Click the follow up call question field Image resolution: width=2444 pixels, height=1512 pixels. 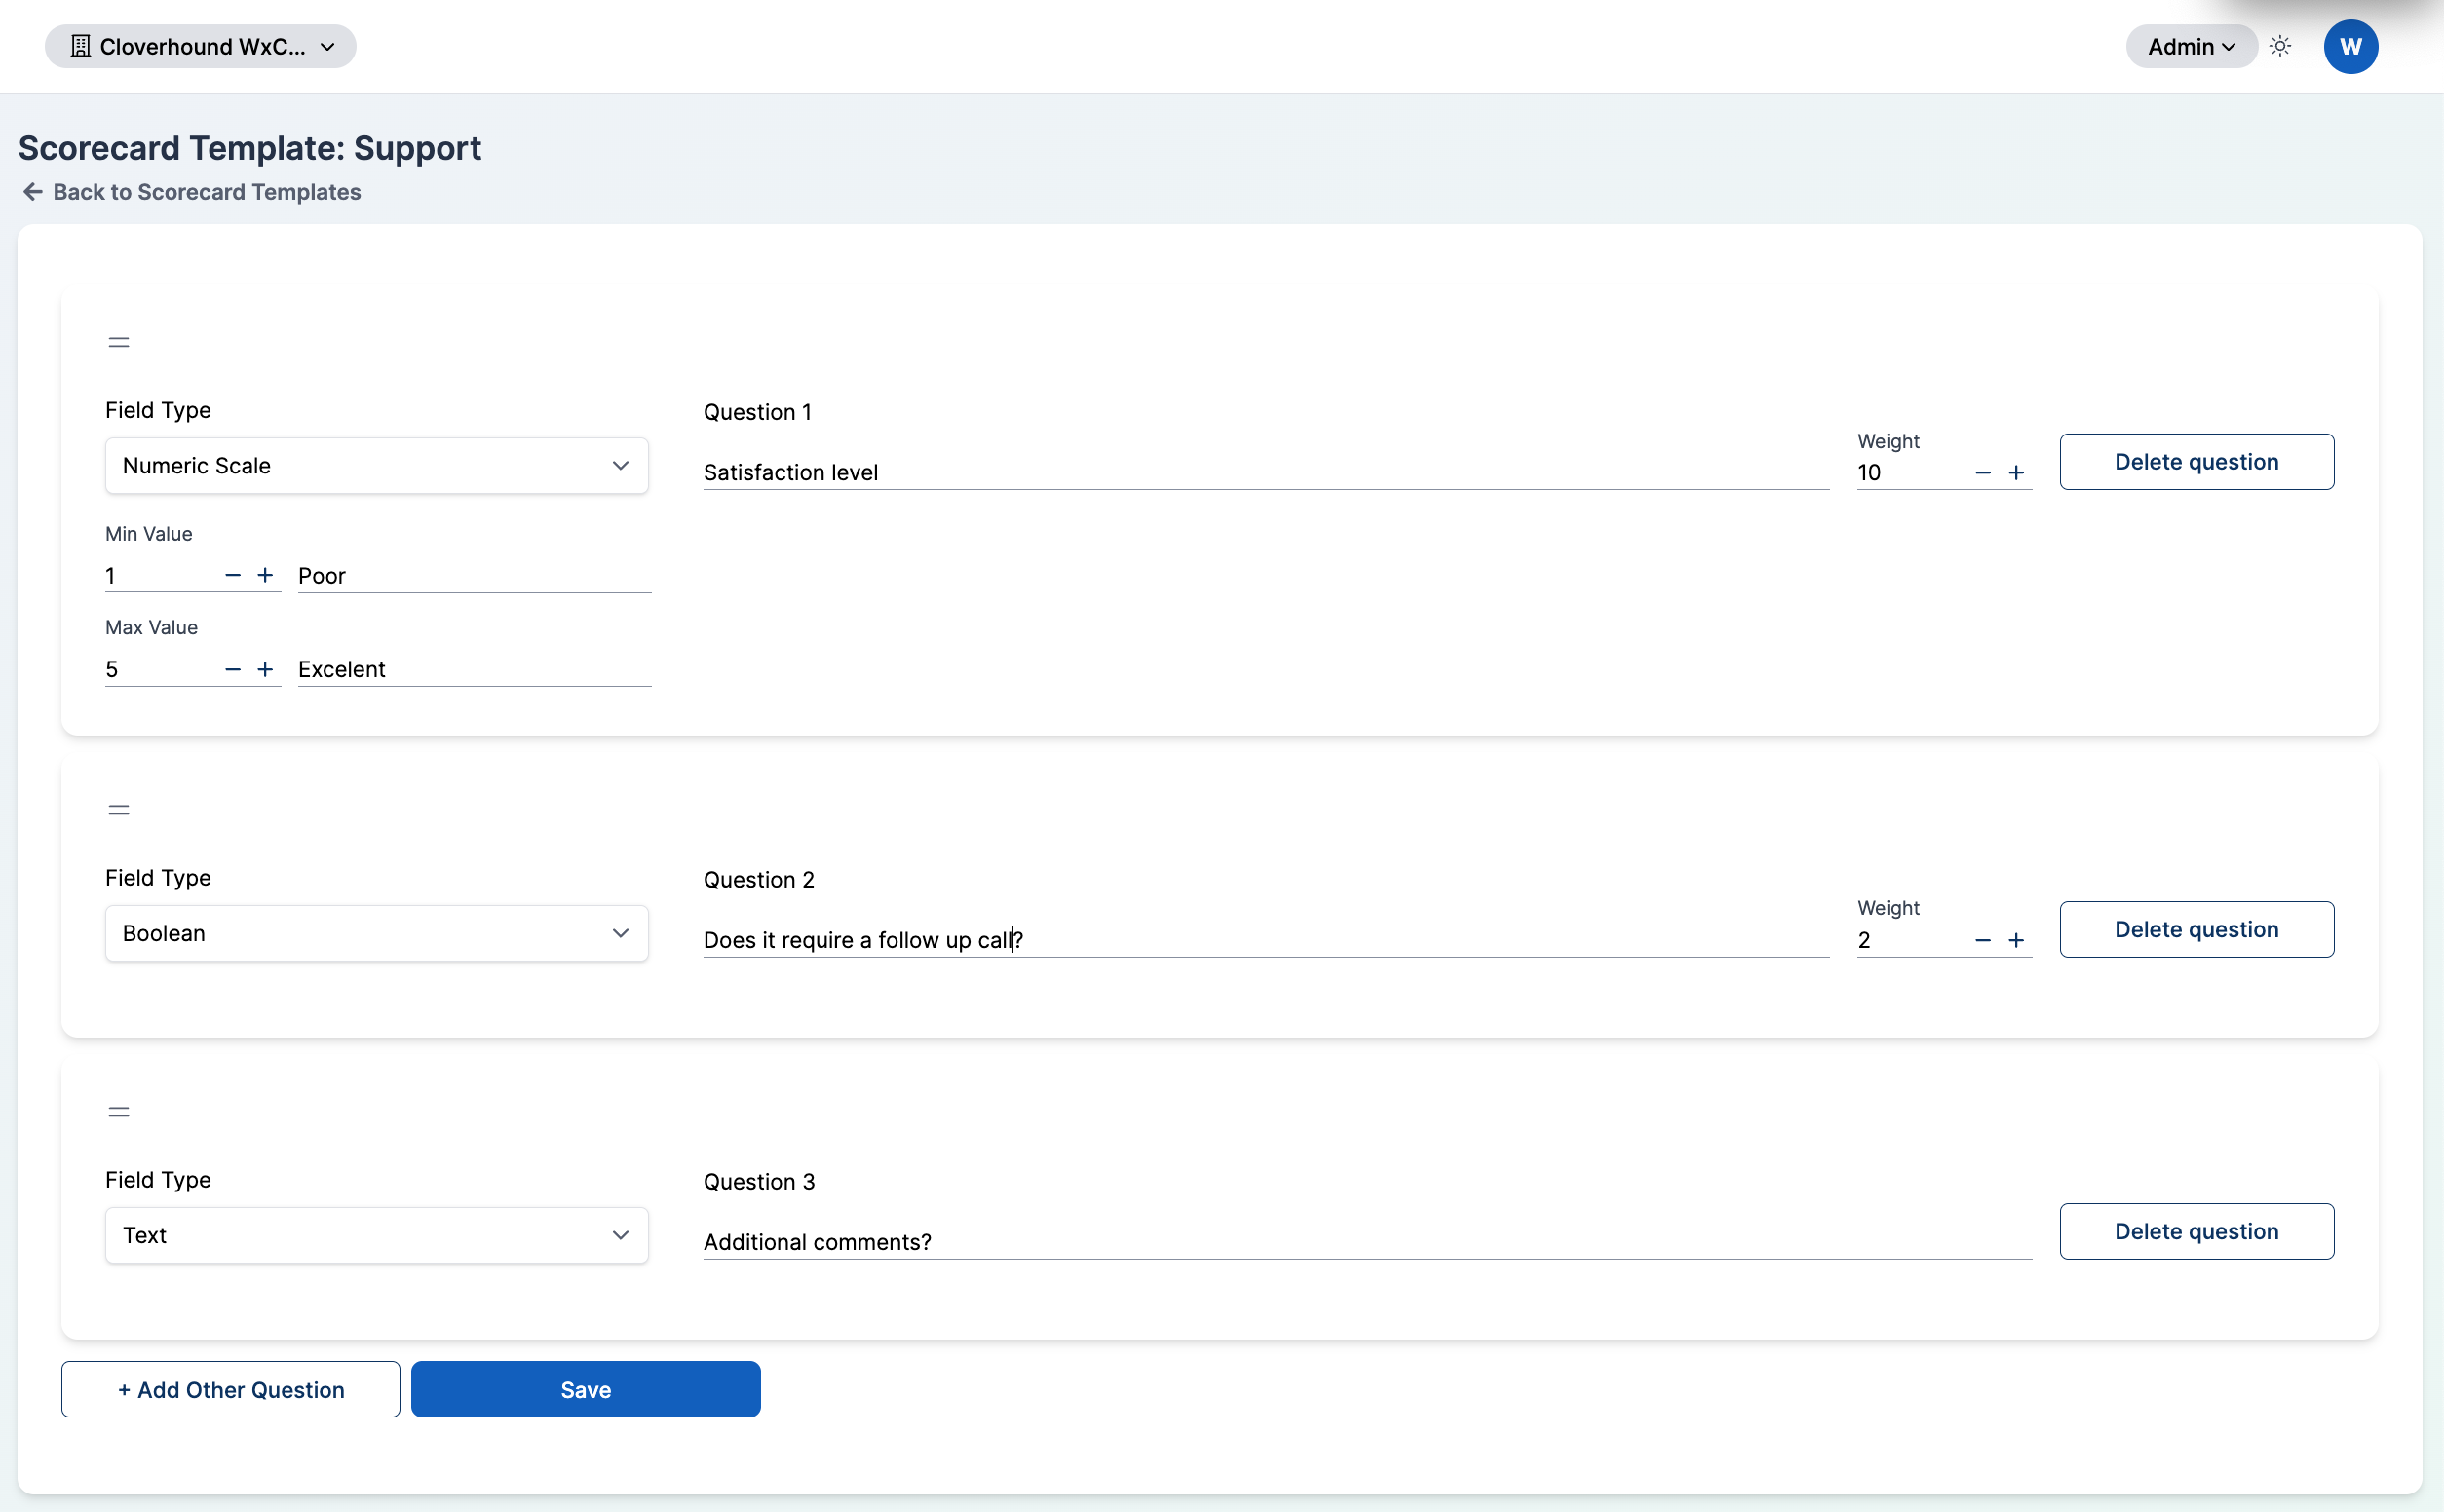[1266, 940]
